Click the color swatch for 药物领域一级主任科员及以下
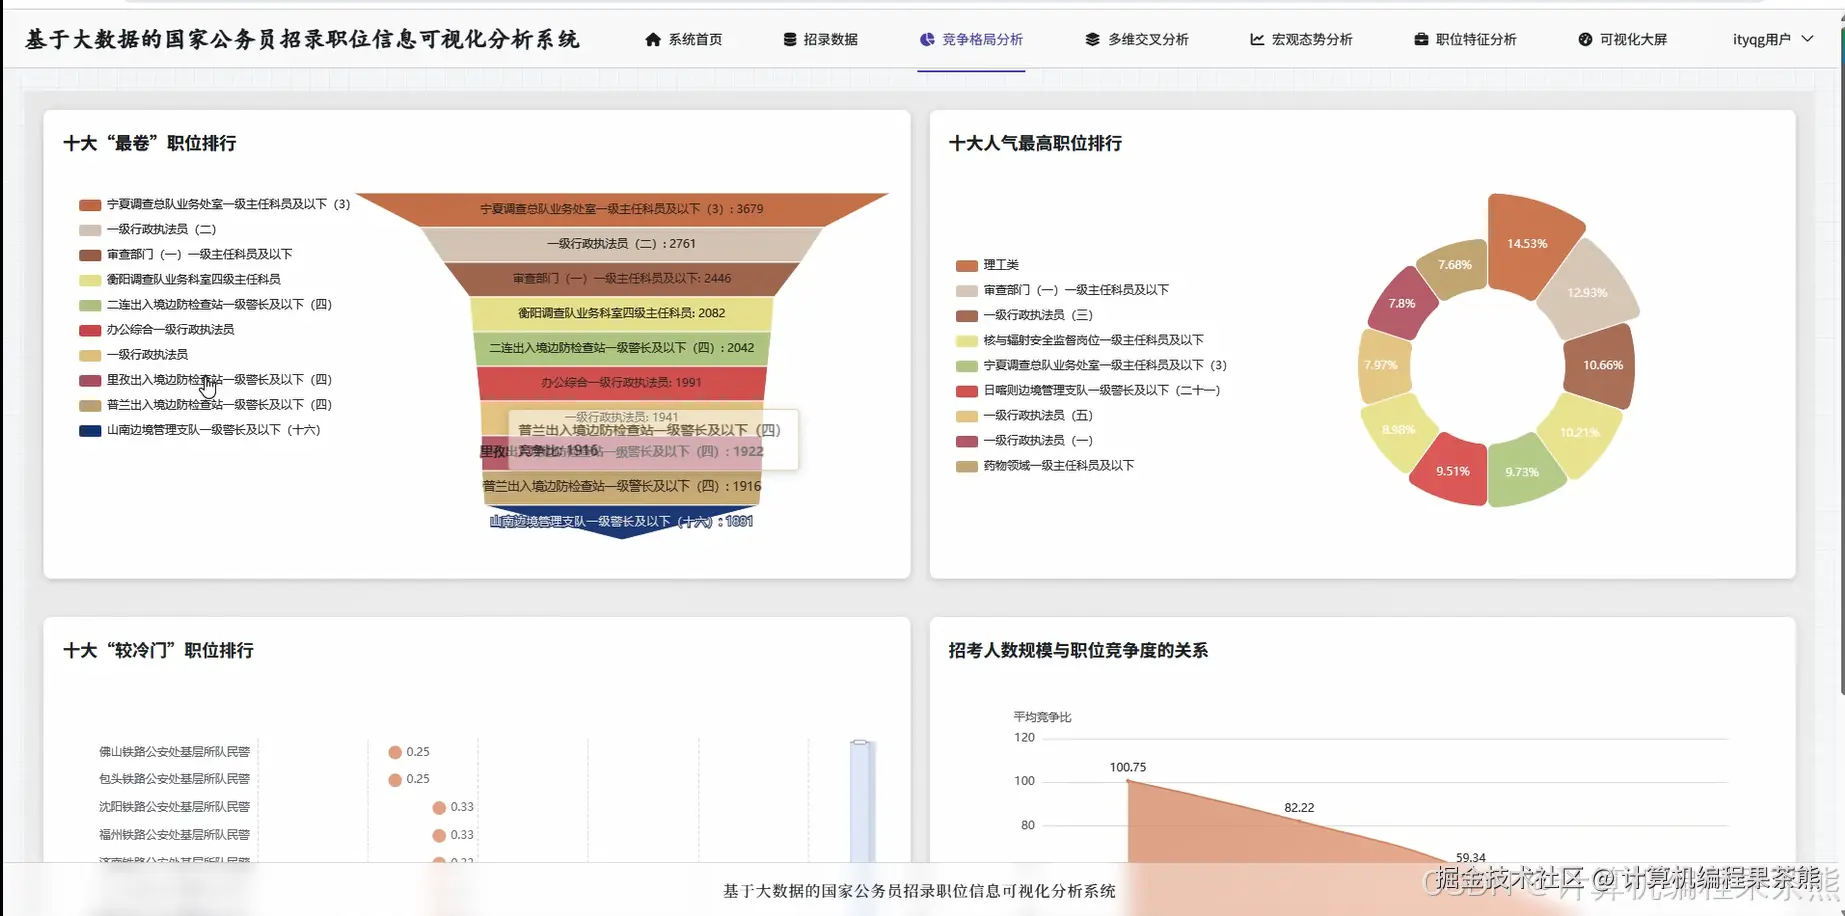The image size is (1845, 916). (965, 466)
